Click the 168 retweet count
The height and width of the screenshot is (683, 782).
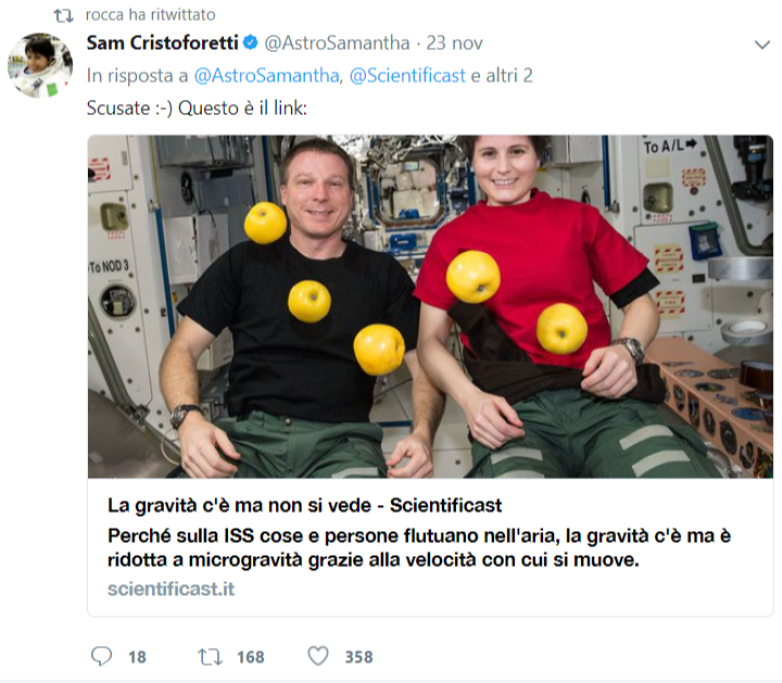tap(250, 657)
